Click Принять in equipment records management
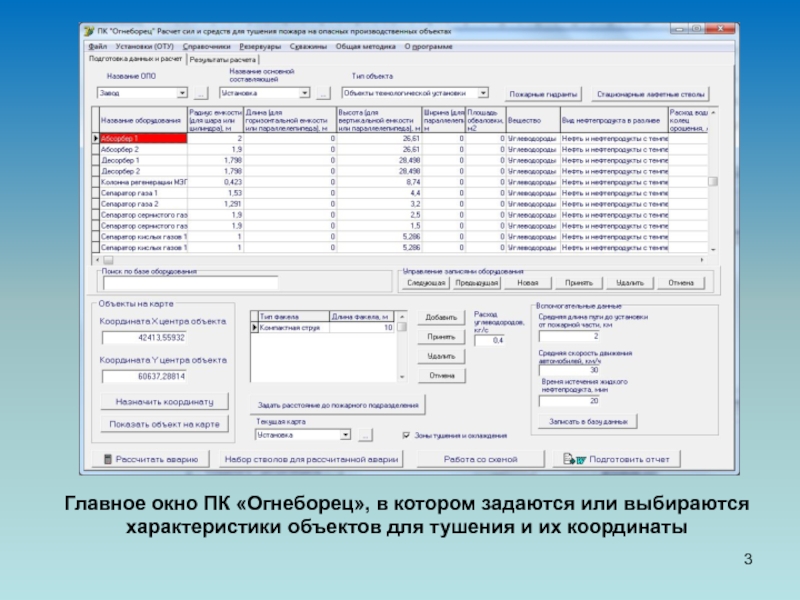 [x=579, y=283]
